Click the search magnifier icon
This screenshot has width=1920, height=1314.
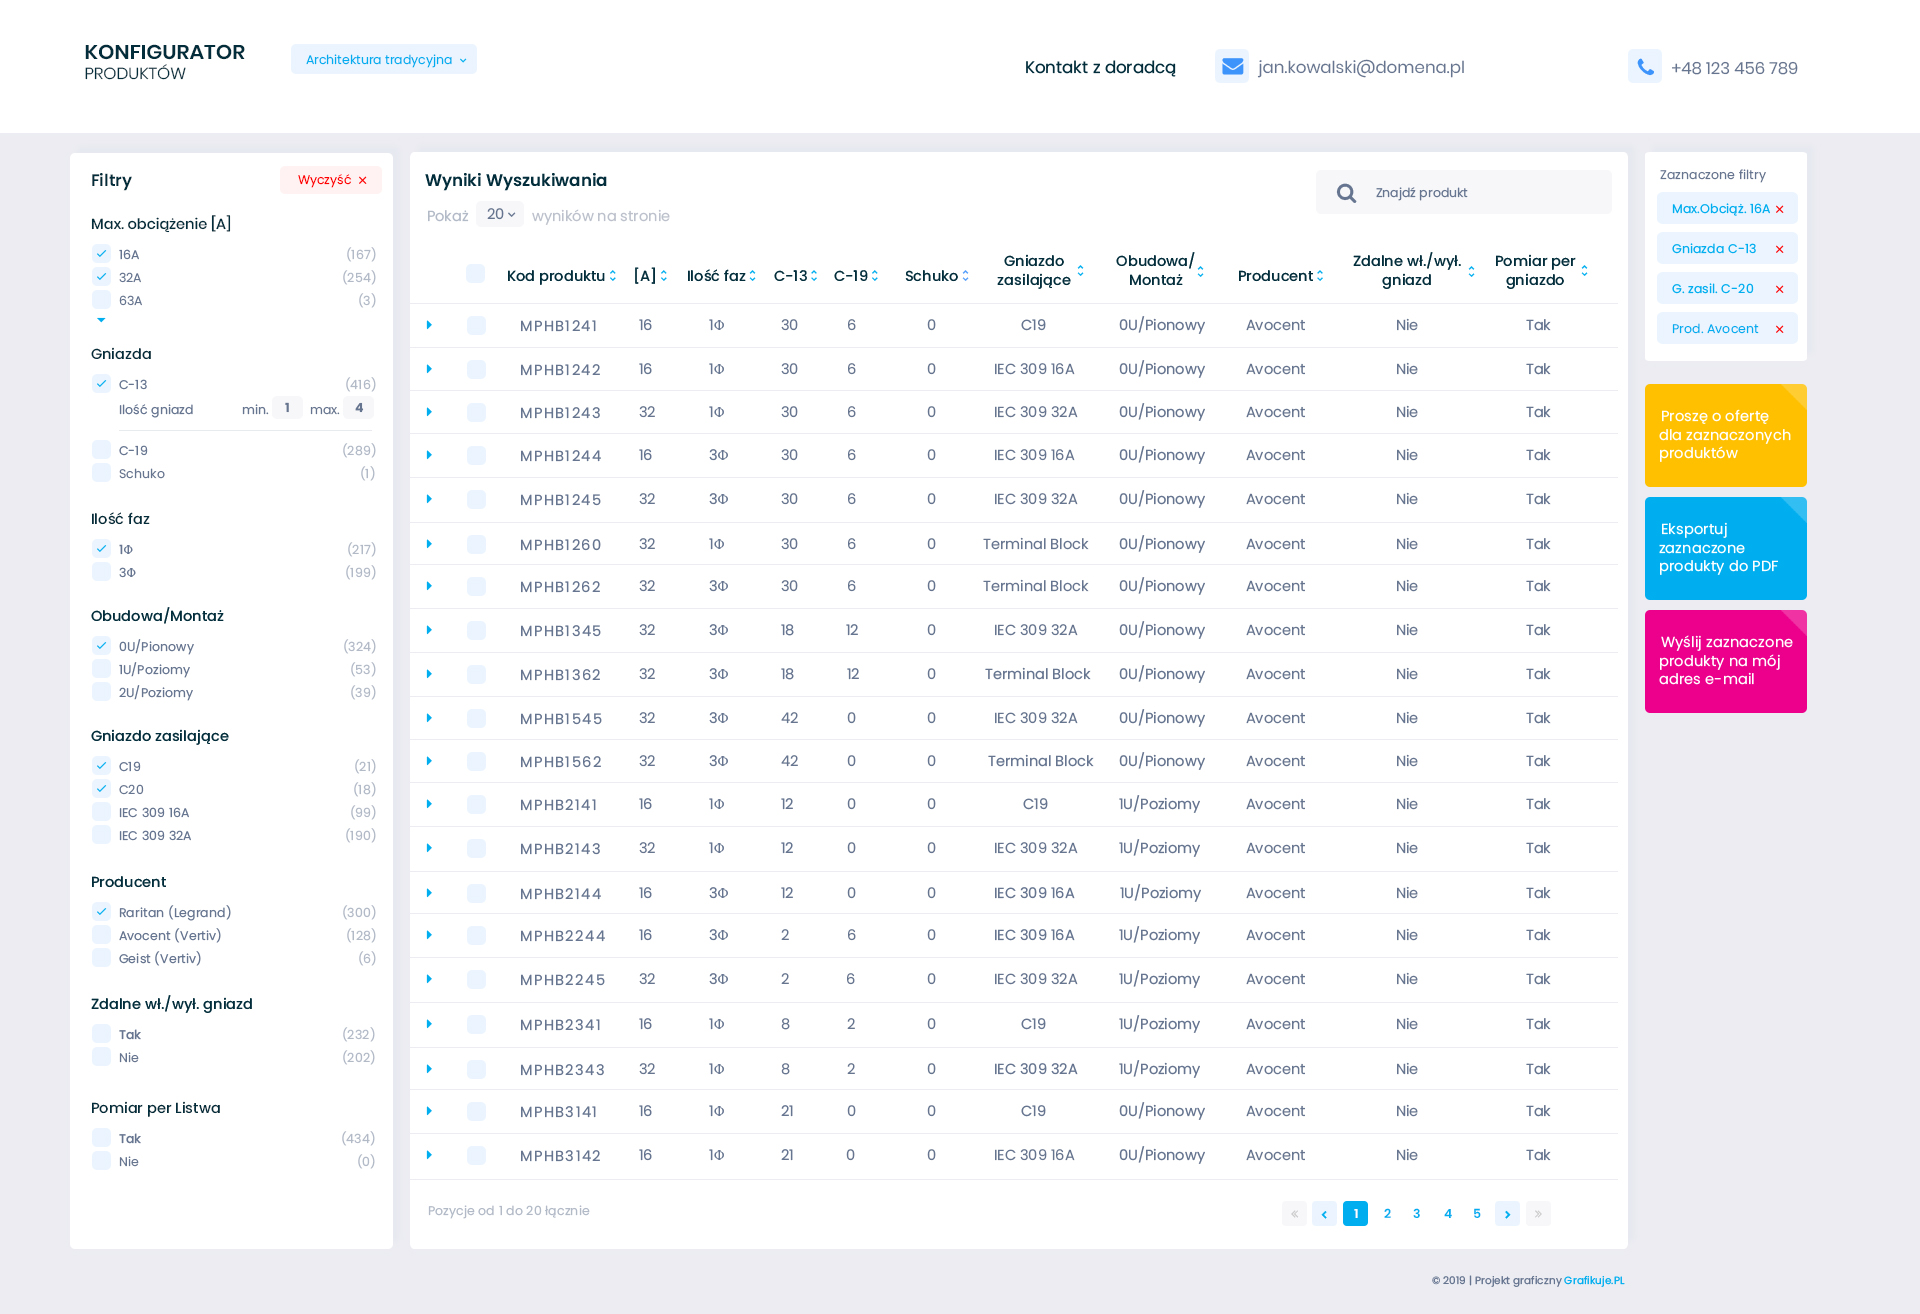1346,193
